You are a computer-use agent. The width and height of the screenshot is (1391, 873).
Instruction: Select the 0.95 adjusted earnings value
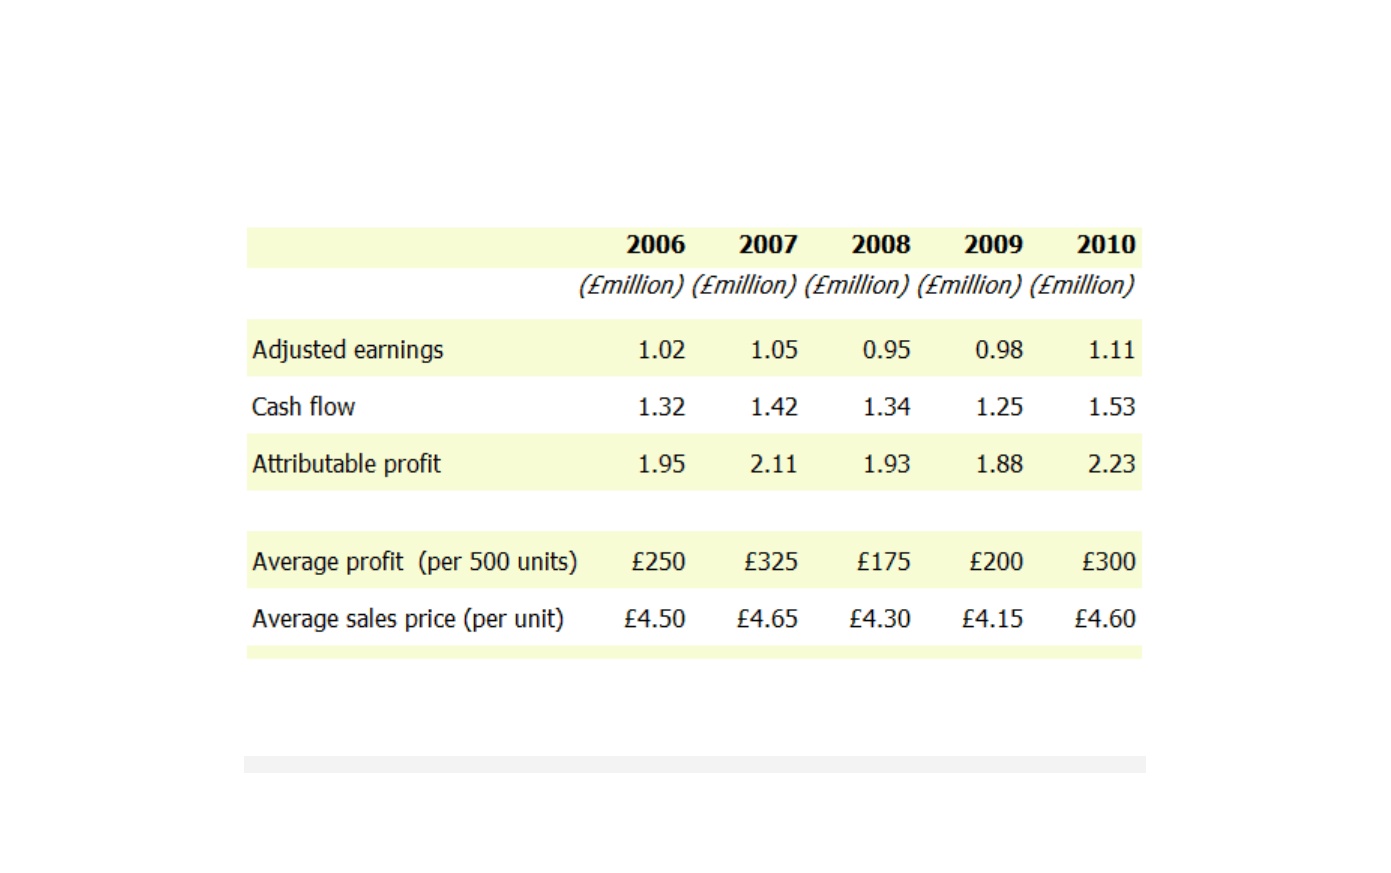(x=886, y=350)
